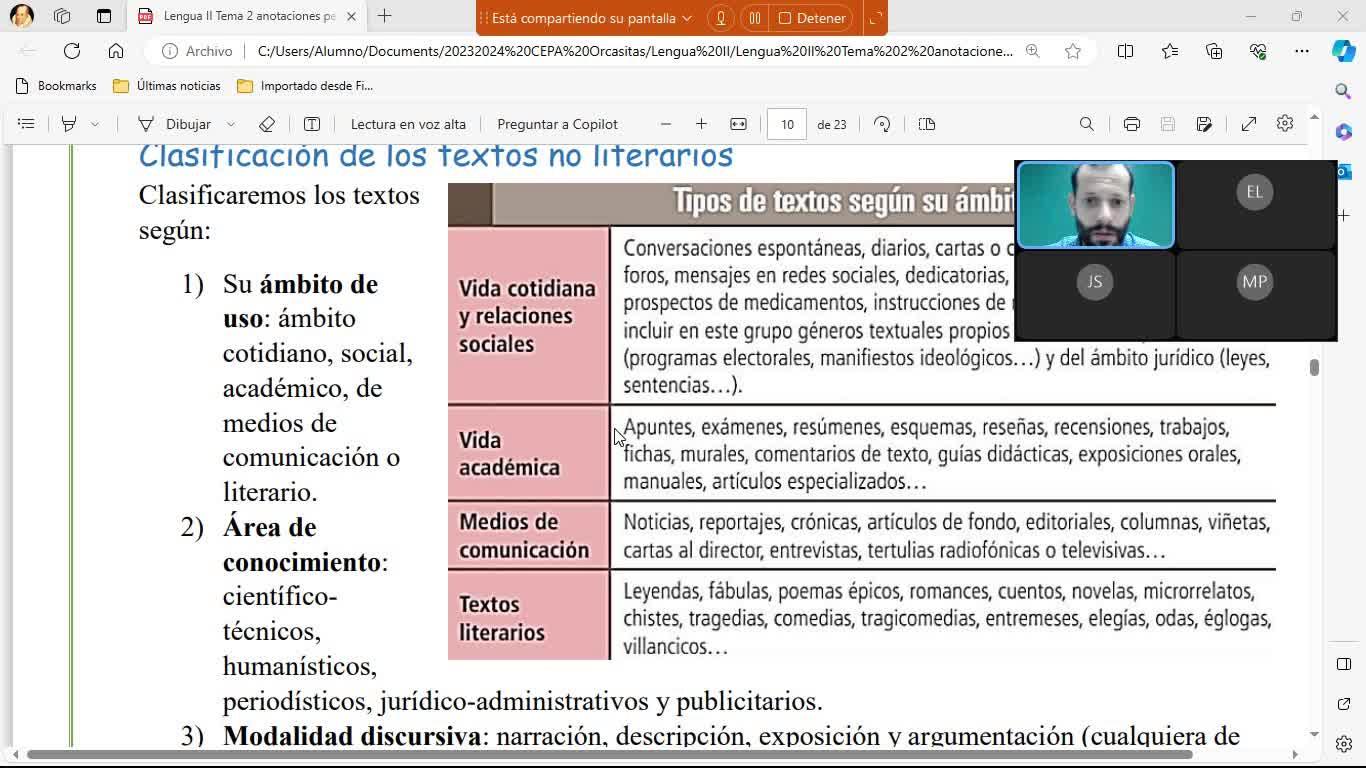Image resolution: width=1366 pixels, height=768 pixels.
Task: Open a new browser tab
Action: point(385,16)
